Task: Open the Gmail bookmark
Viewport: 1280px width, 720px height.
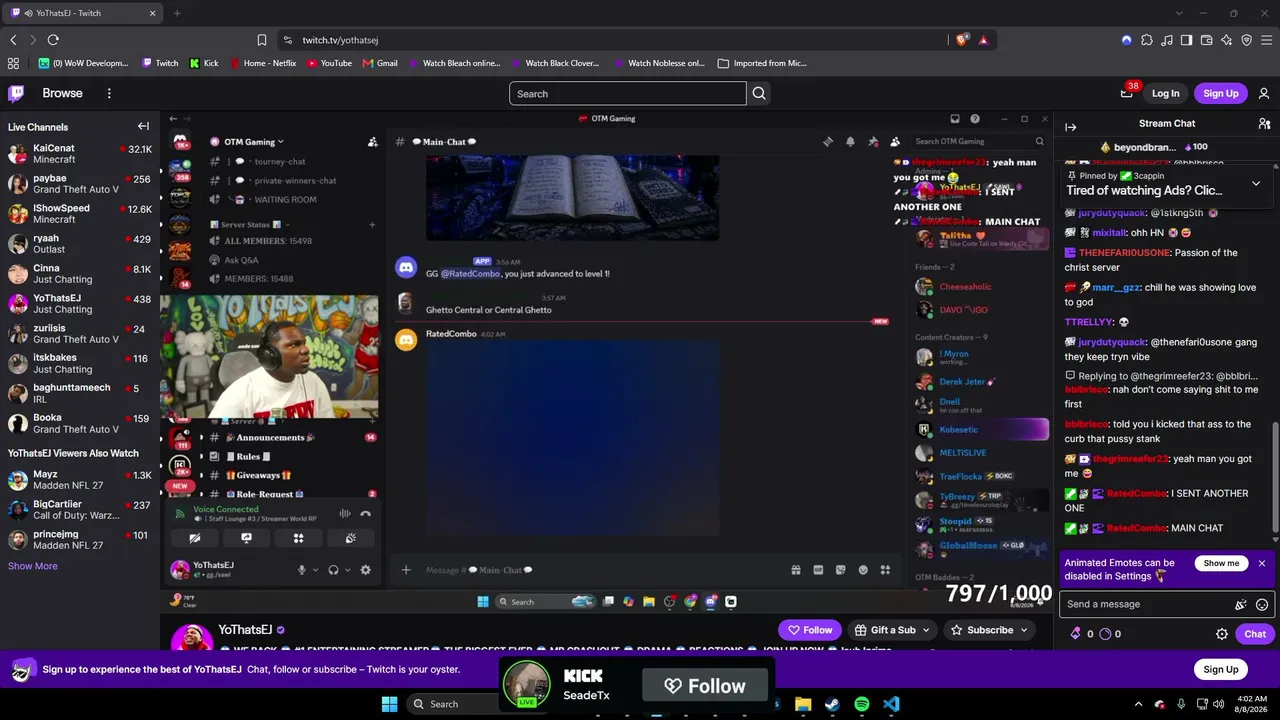Action: click(380, 63)
